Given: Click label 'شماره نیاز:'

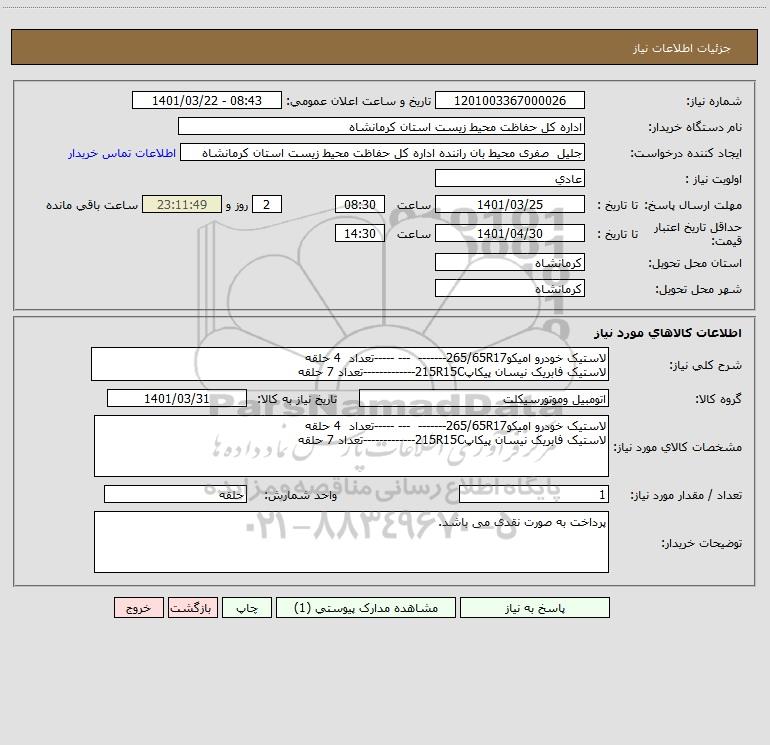Looking at the screenshot, I should click(x=714, y=102).
